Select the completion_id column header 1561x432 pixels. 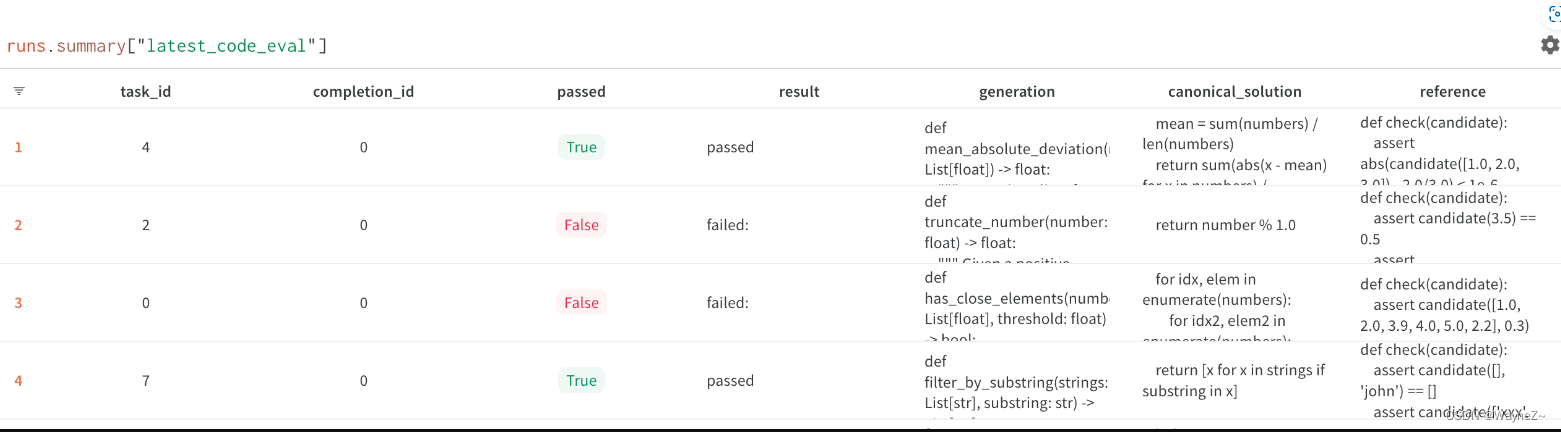pos(363,91)
